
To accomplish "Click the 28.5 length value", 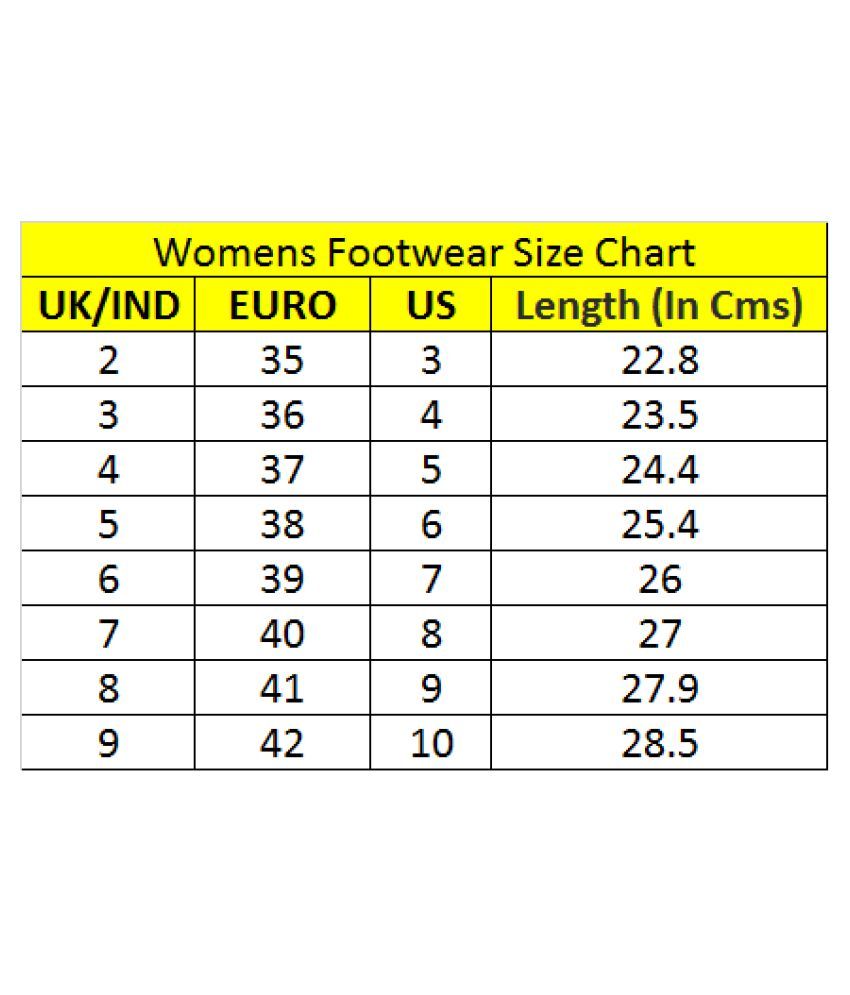I will click(658, 744).
